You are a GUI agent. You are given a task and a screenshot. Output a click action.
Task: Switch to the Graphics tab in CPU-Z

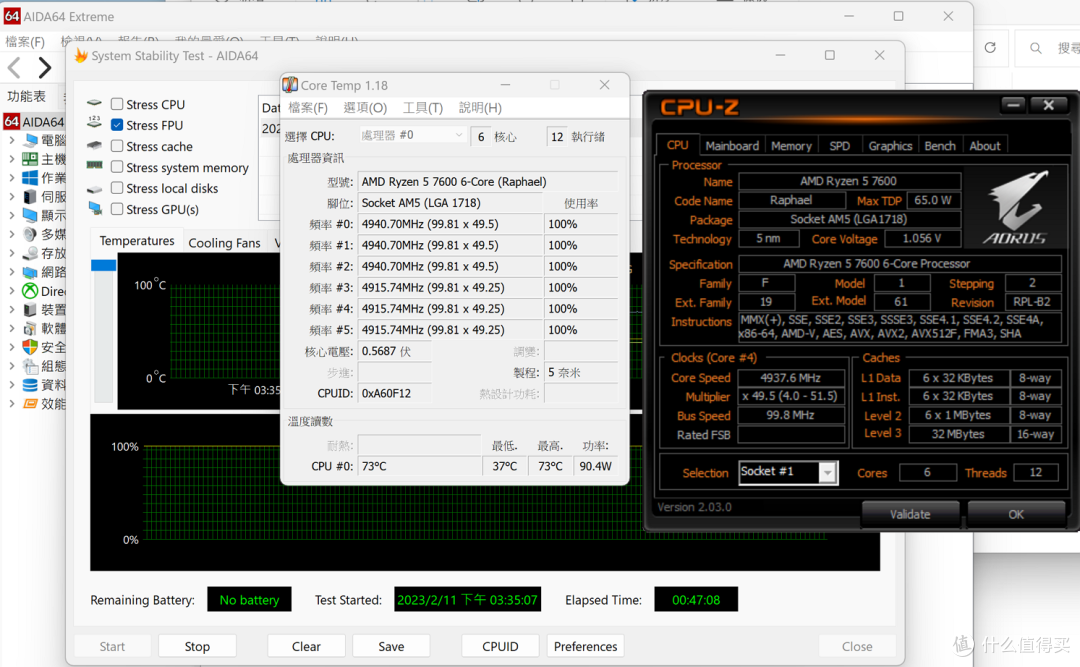(x=890, y=145)
